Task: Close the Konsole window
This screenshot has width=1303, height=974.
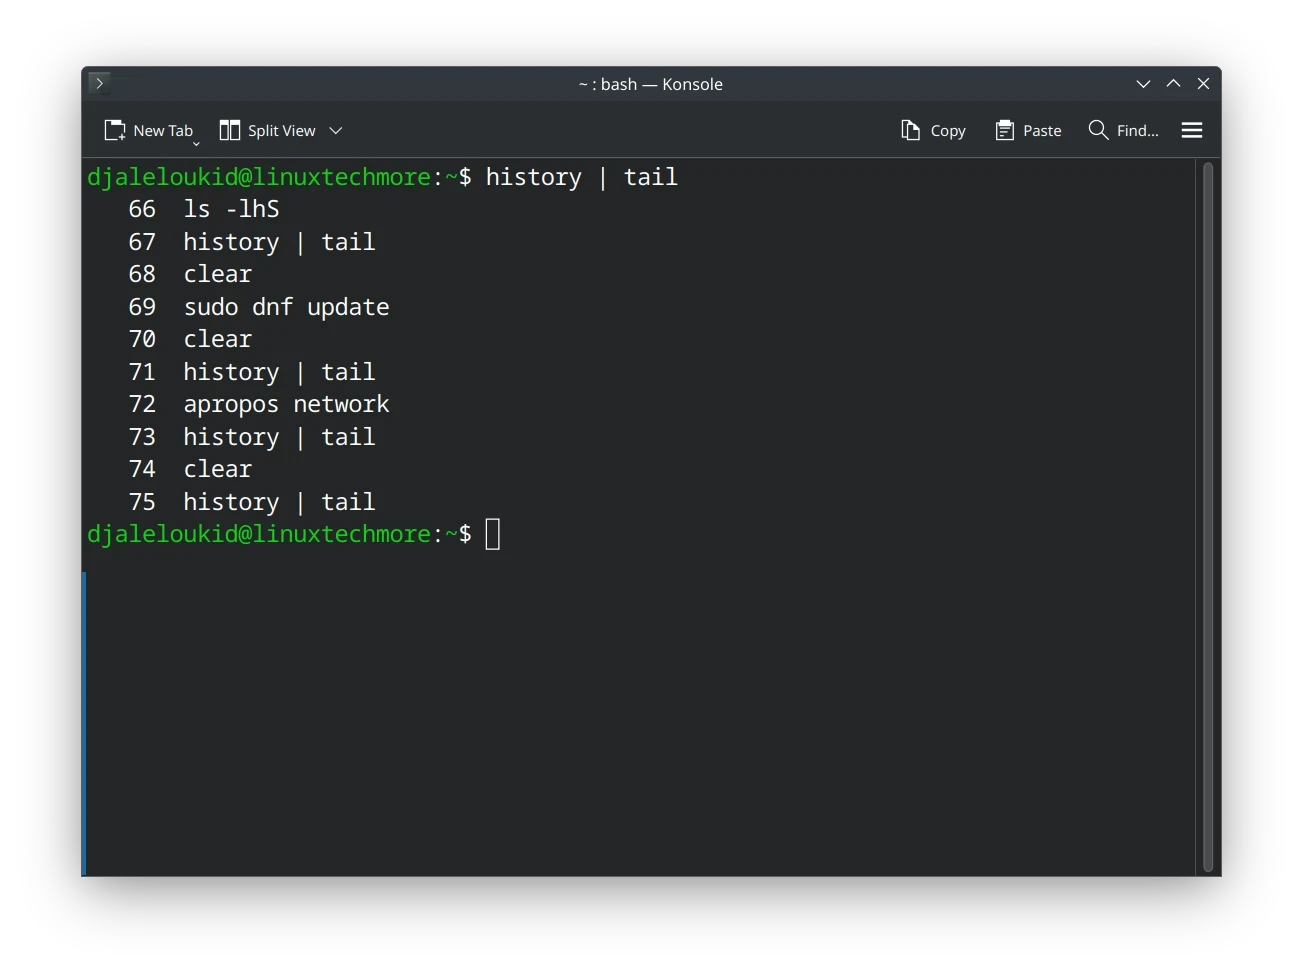Action: tap(1203, 84)
